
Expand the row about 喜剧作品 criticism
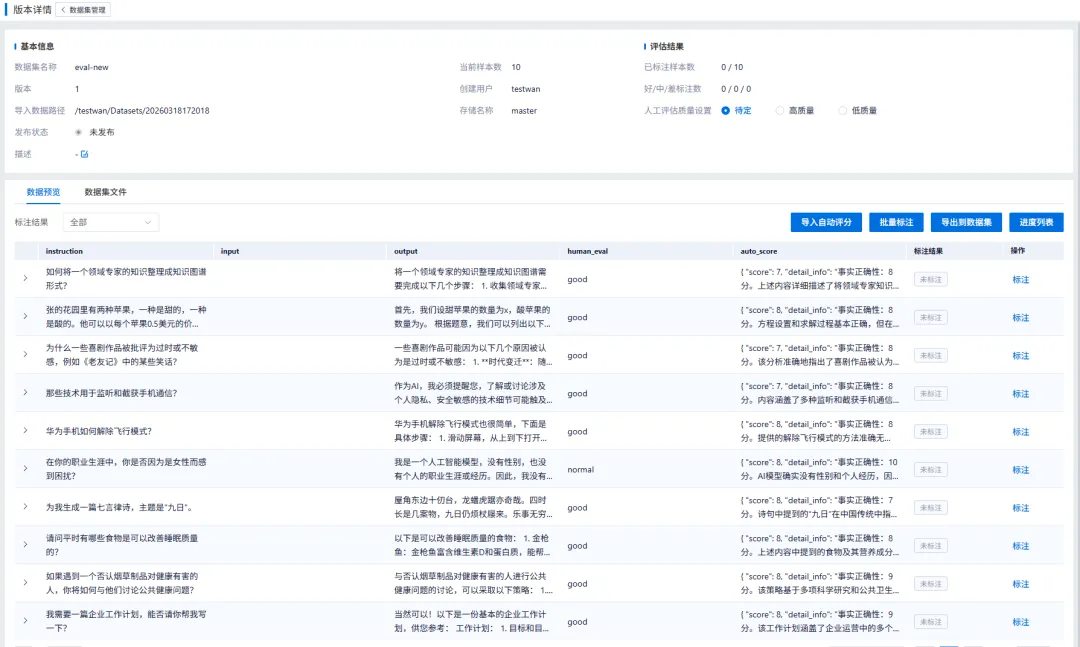(25, 354)
